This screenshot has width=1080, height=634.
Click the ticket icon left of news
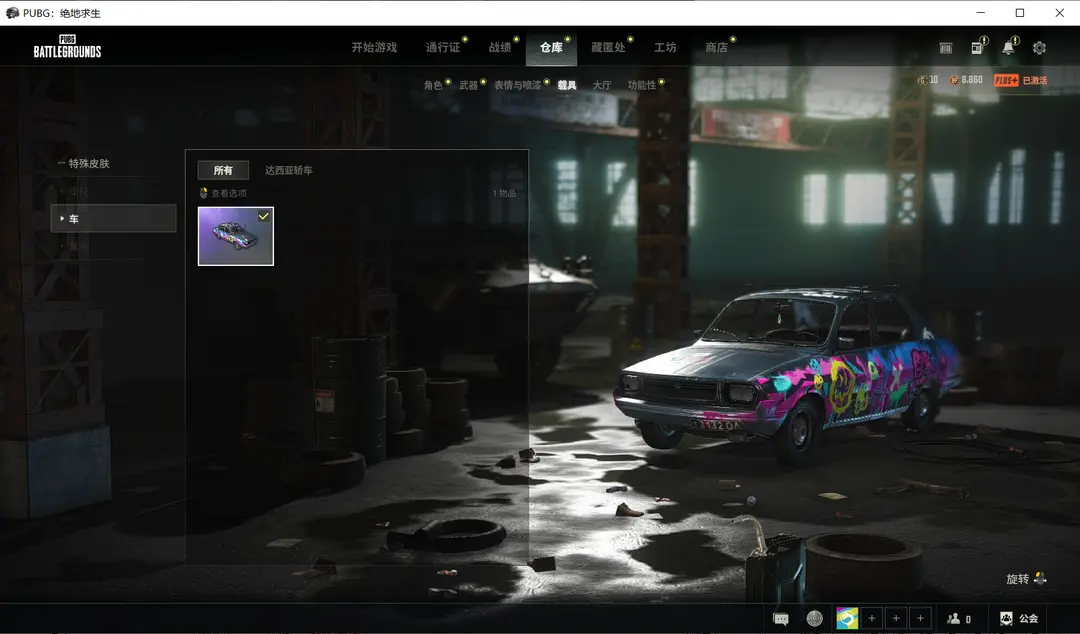coord(946,48)
